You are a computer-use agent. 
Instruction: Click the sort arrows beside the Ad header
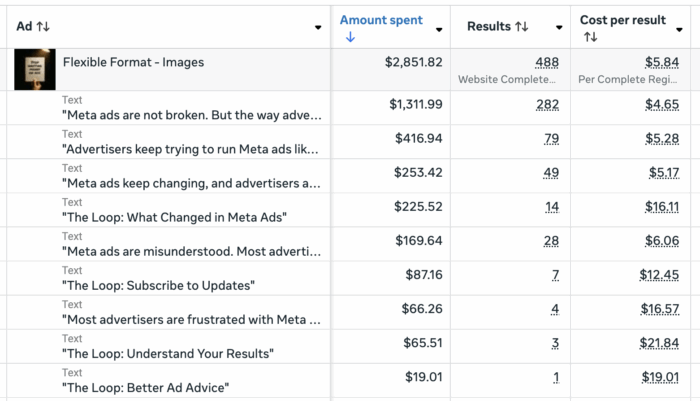[43, 27]
